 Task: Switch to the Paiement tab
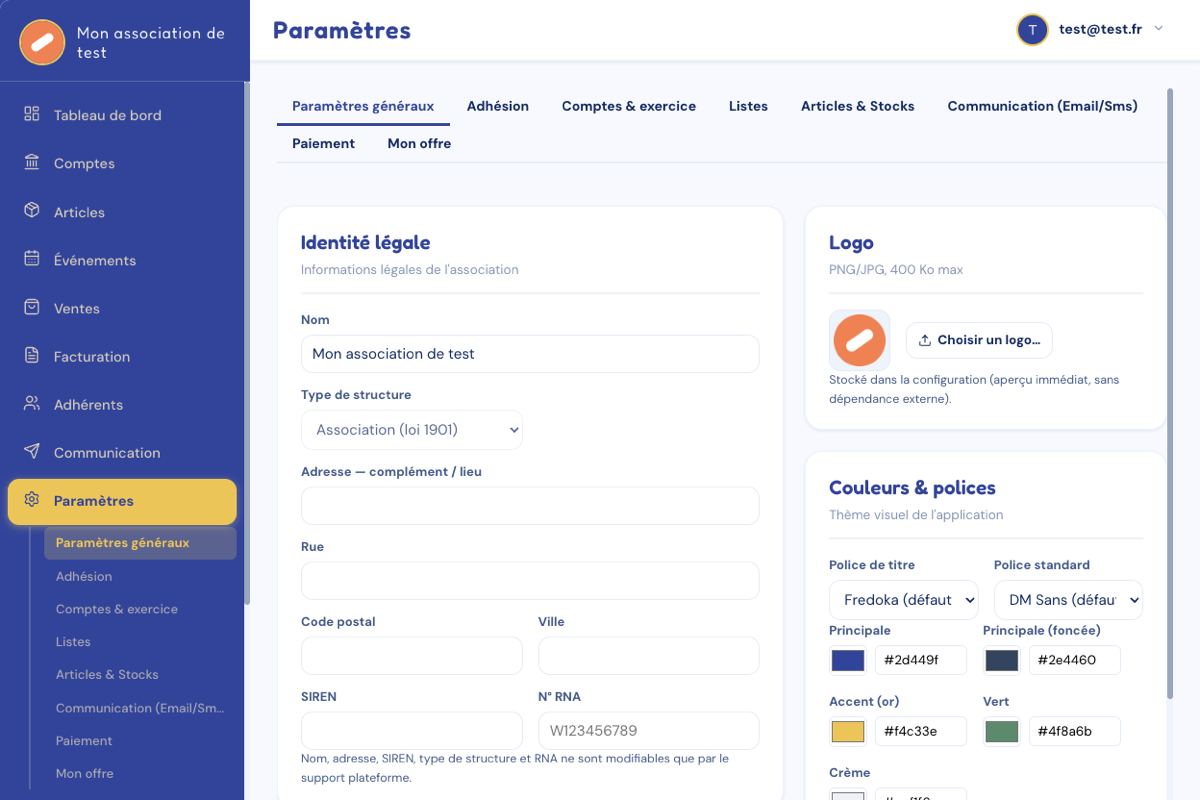tap(324, 144)
